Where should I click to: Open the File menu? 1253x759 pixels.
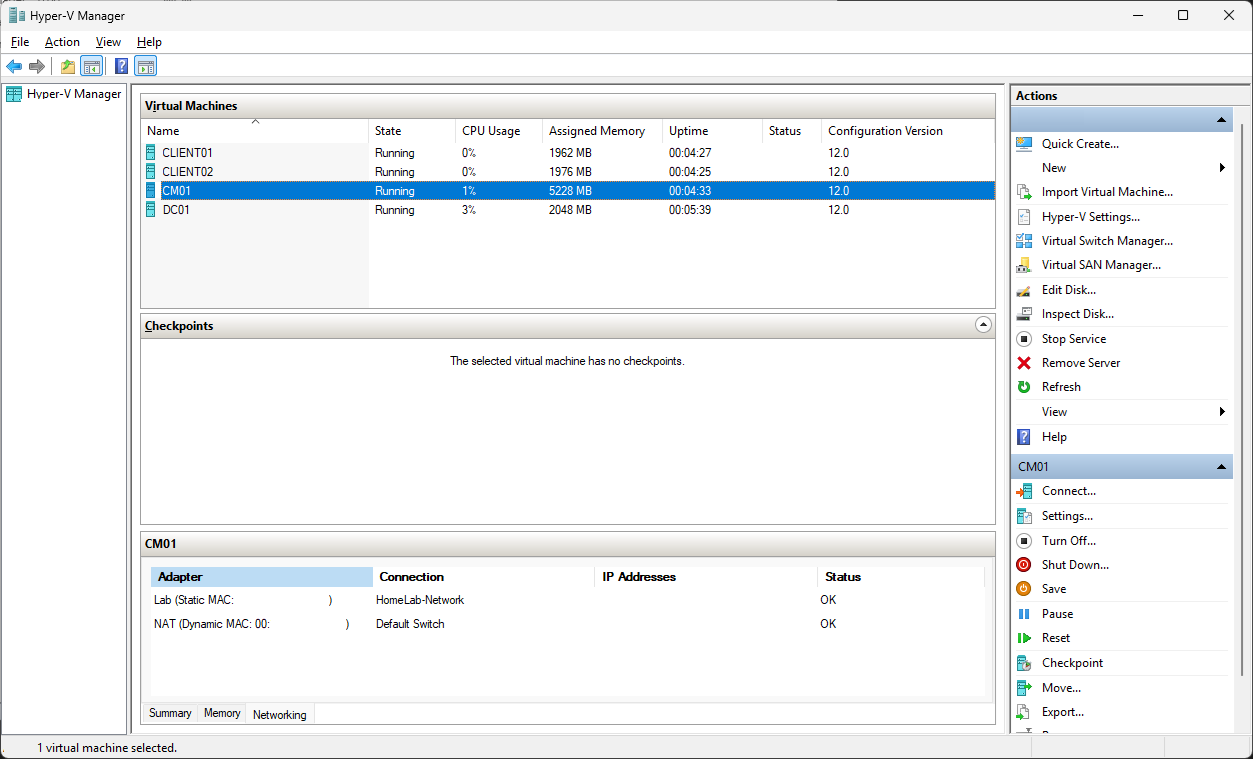[20, 42]
